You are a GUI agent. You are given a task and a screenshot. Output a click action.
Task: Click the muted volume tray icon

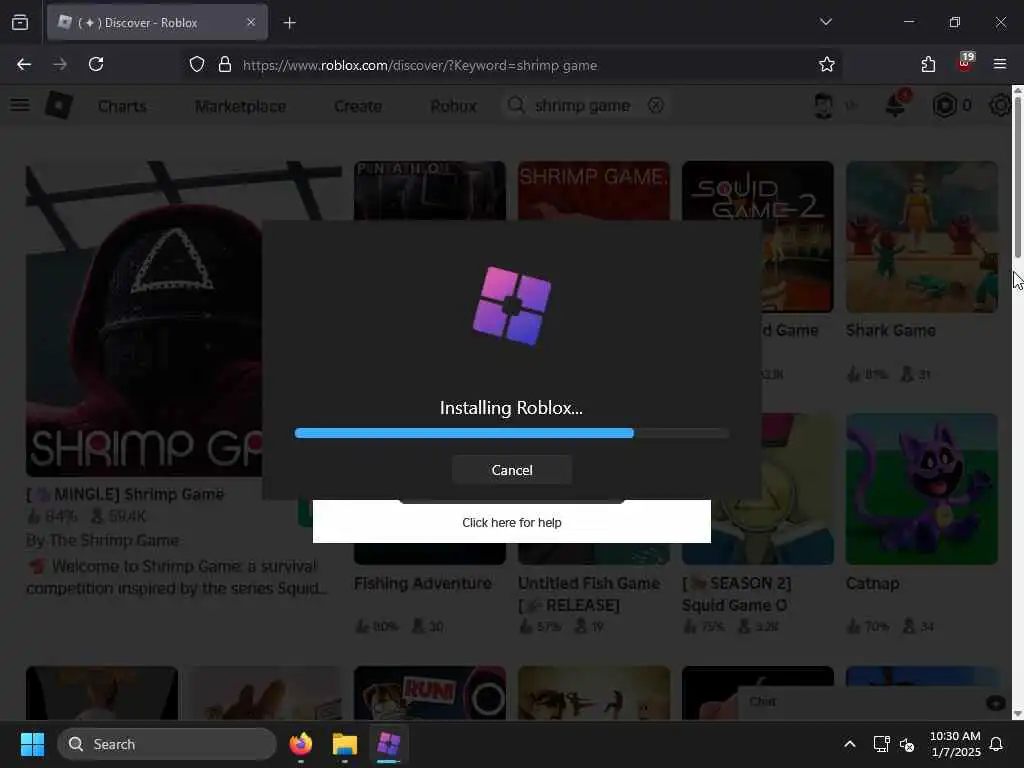907,744
